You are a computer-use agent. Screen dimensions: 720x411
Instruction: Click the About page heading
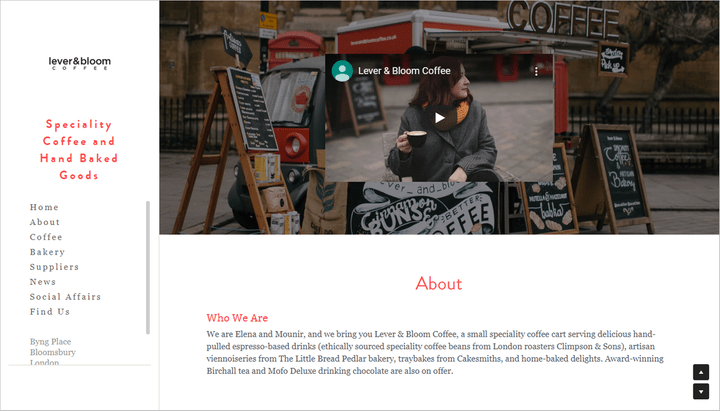tap(439, 284)
